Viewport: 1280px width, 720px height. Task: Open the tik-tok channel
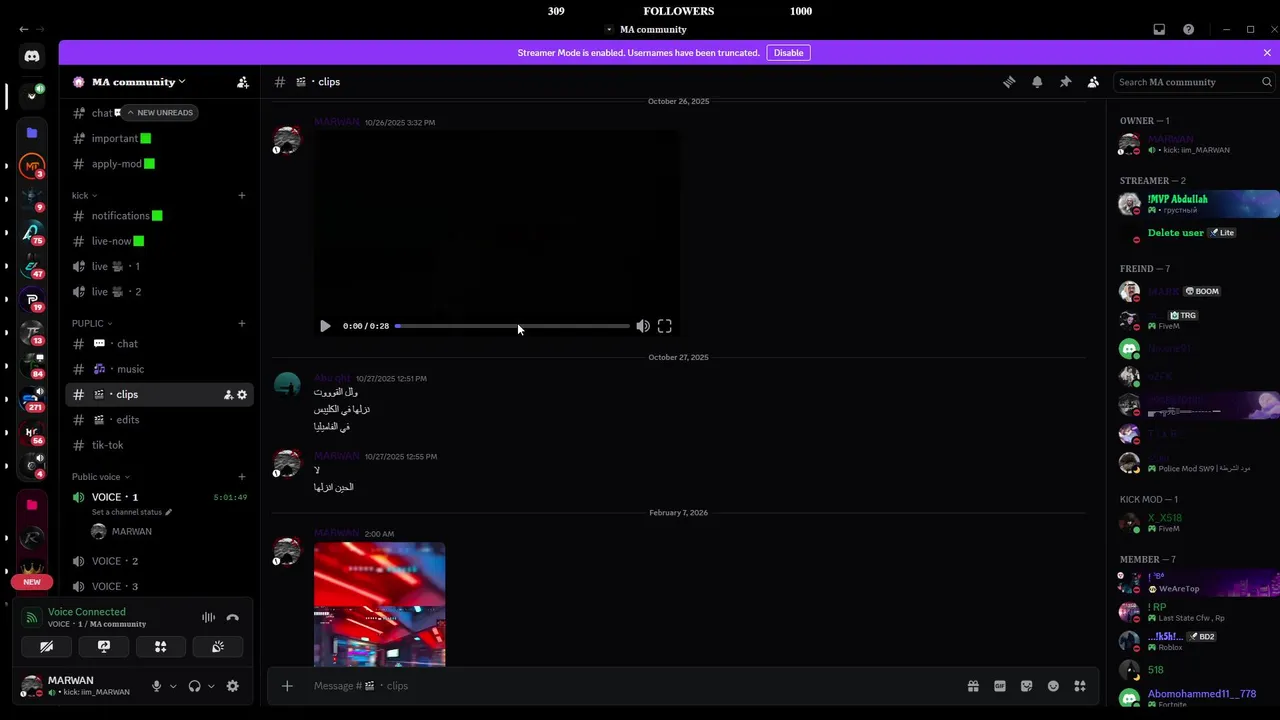[x=159, y=445]
